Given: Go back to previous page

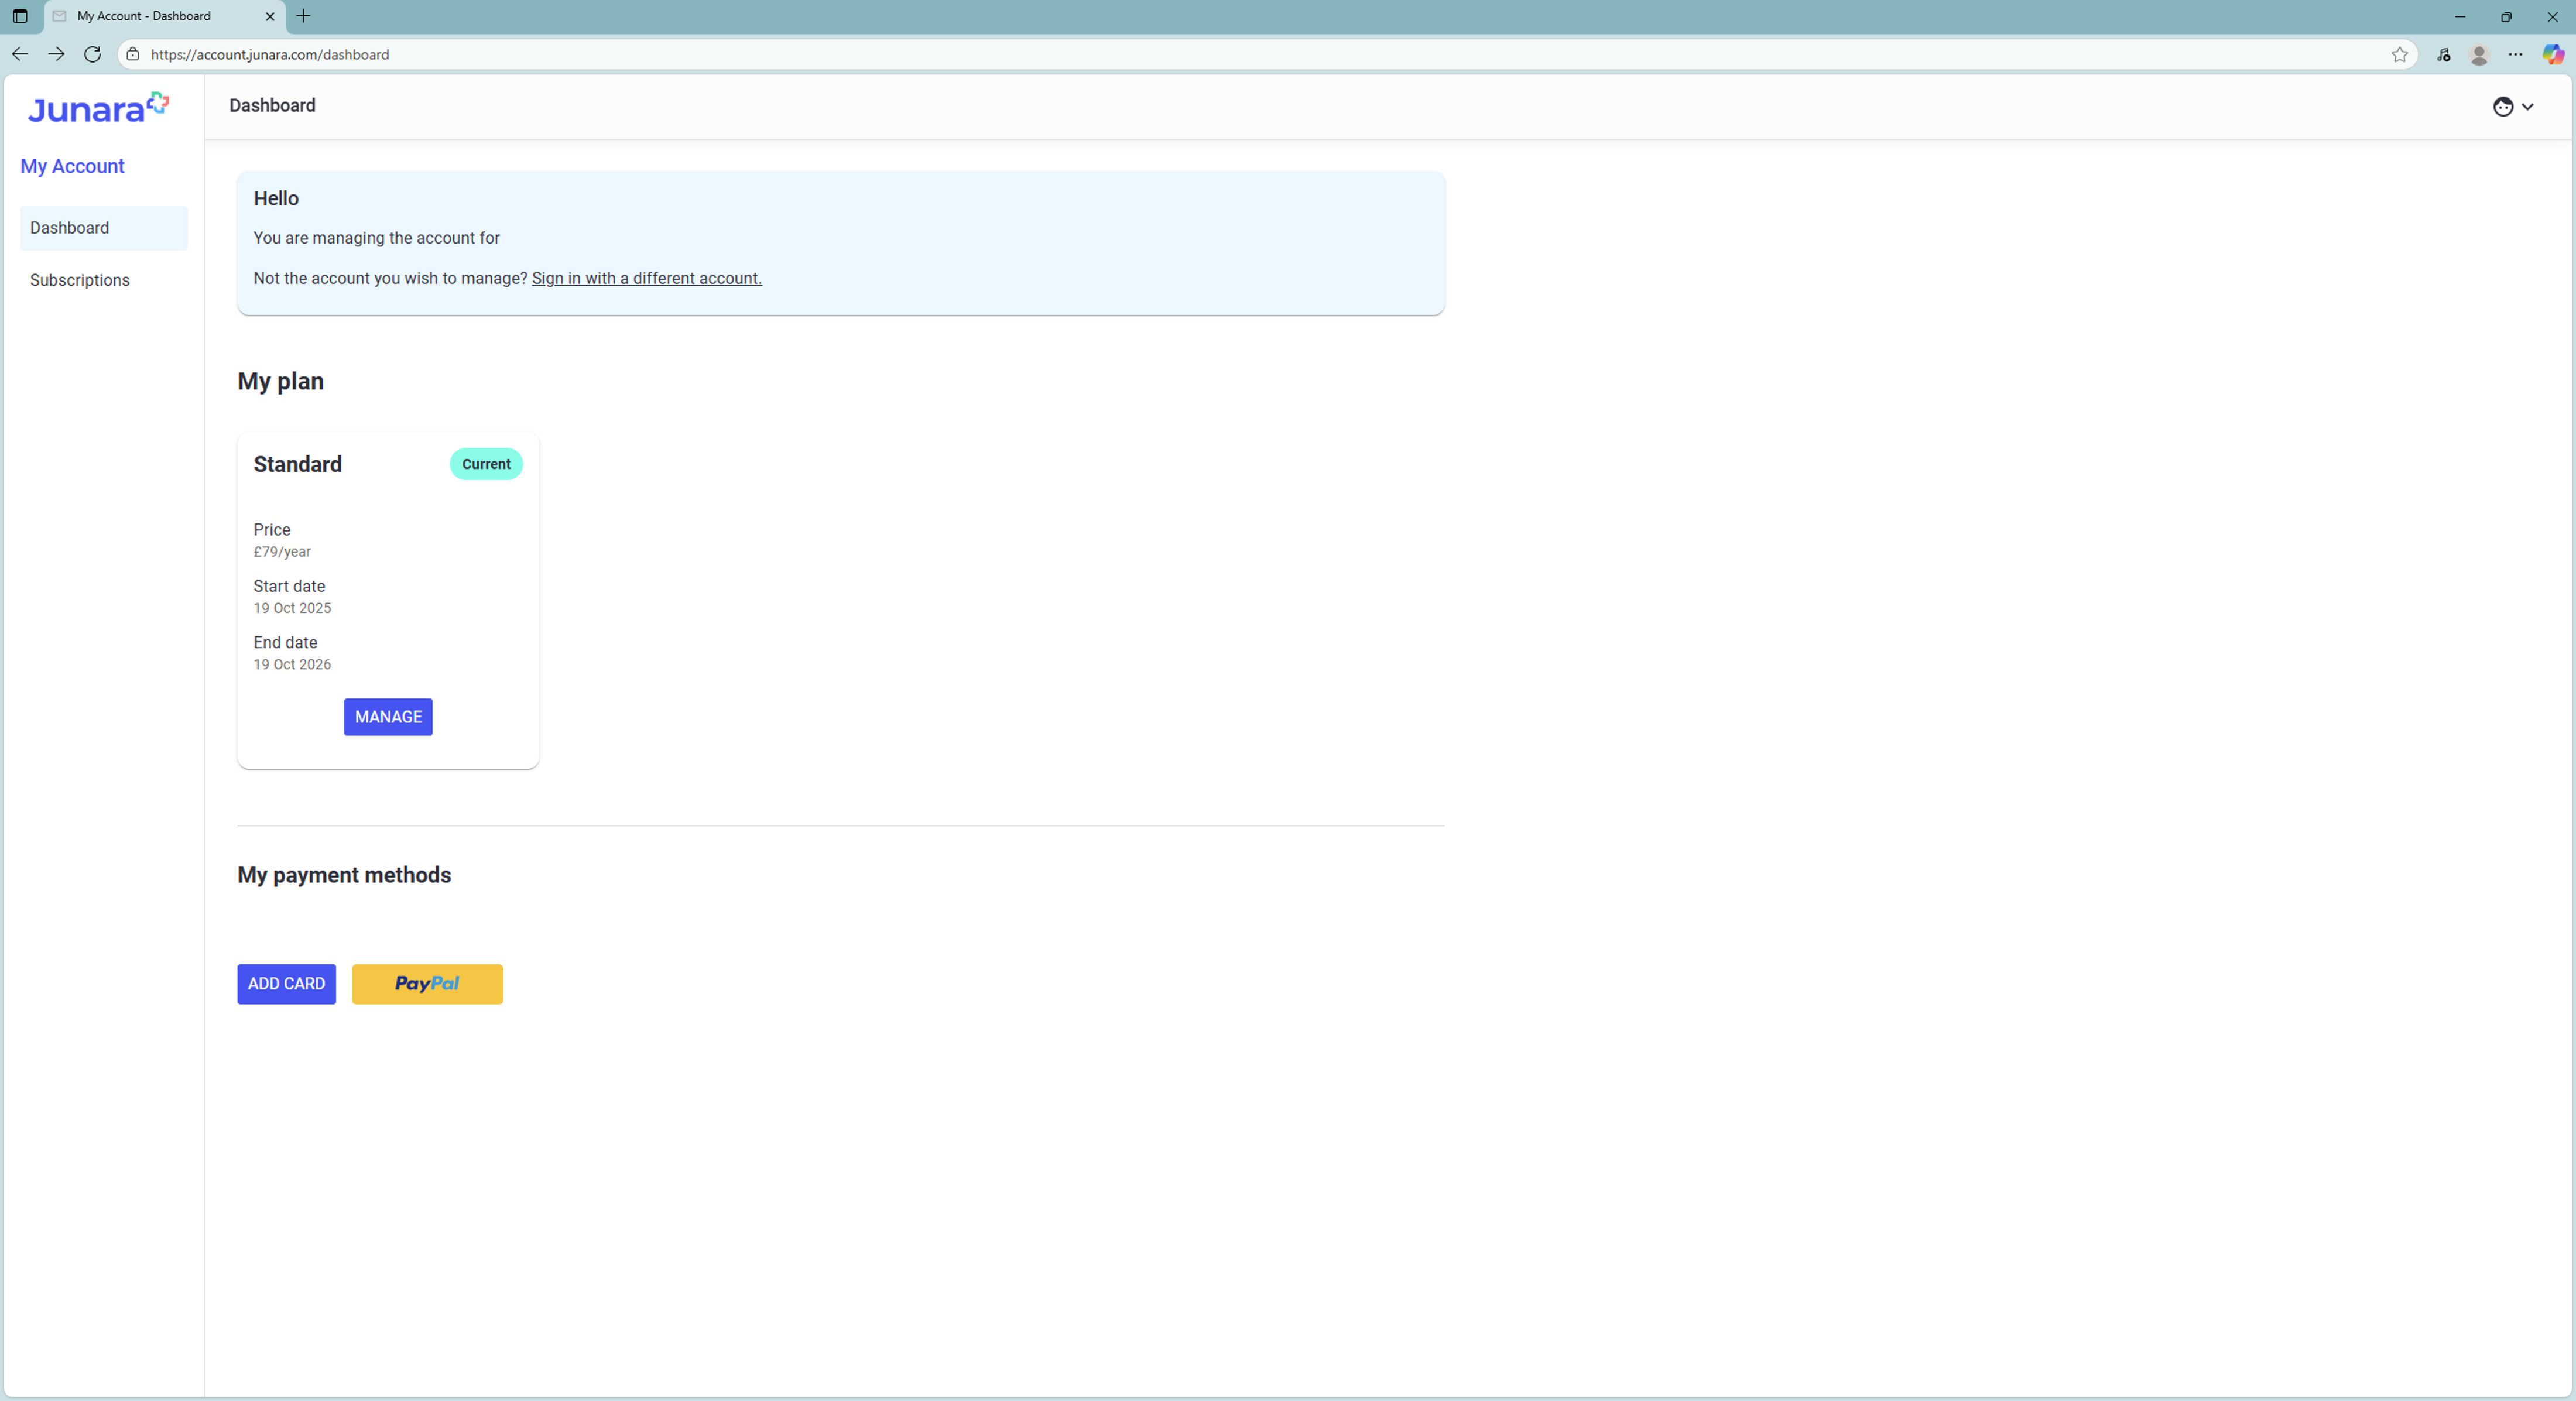Looking at the screenshot, I should tap(20, 54).
